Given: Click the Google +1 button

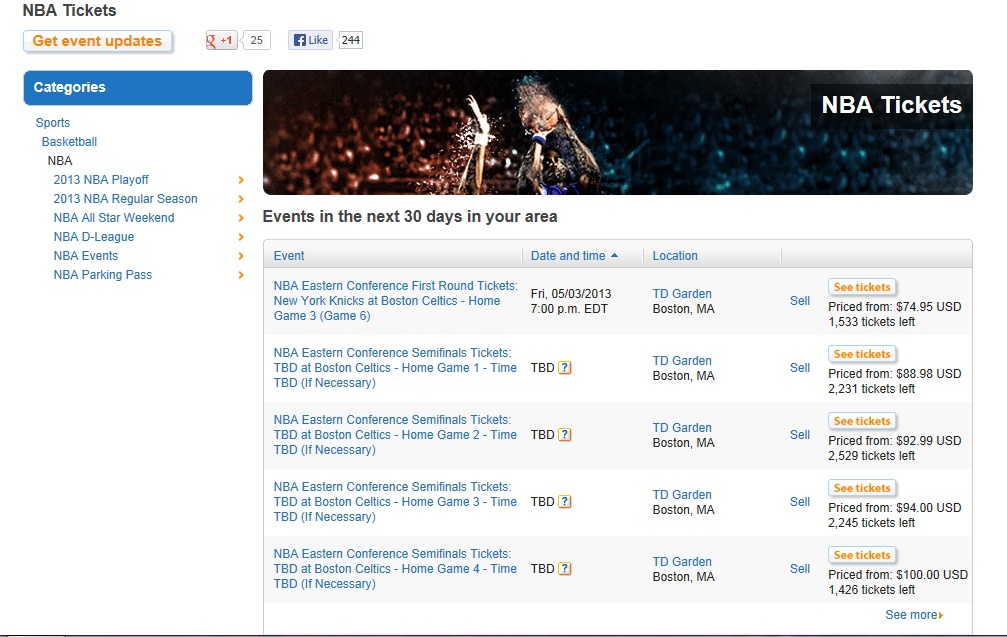Looking at the screenshot, I should click(x=222, y=40).
